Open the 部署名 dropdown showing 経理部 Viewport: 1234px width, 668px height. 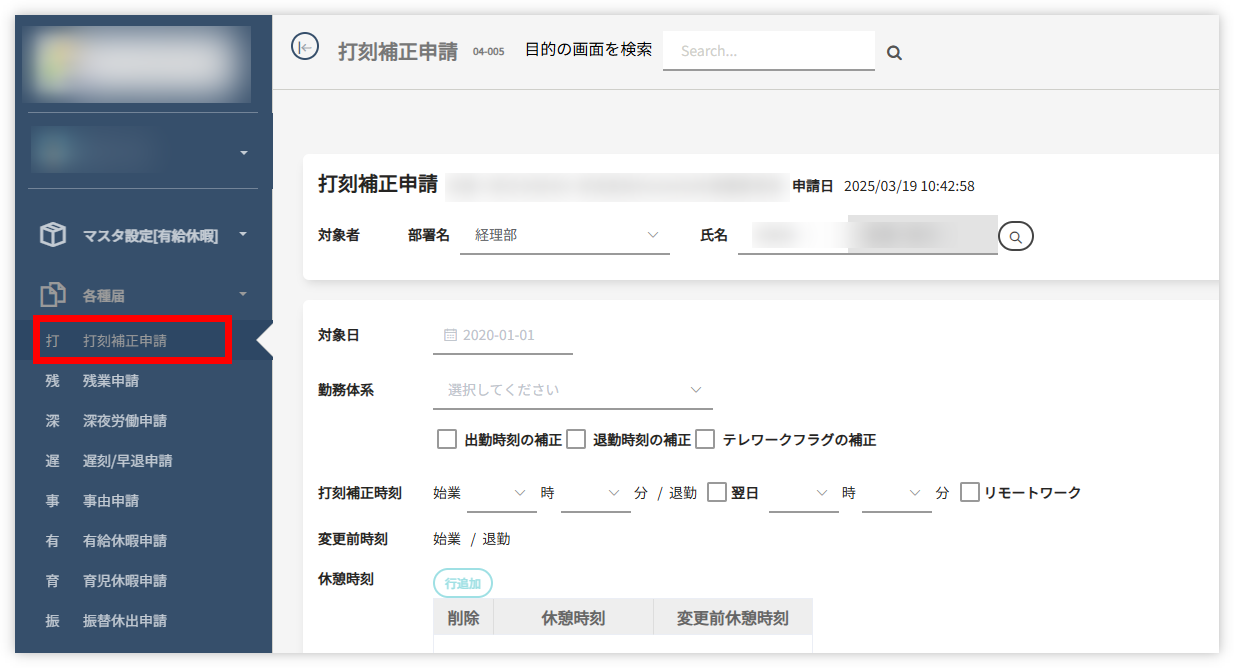(x=564, y=235)
